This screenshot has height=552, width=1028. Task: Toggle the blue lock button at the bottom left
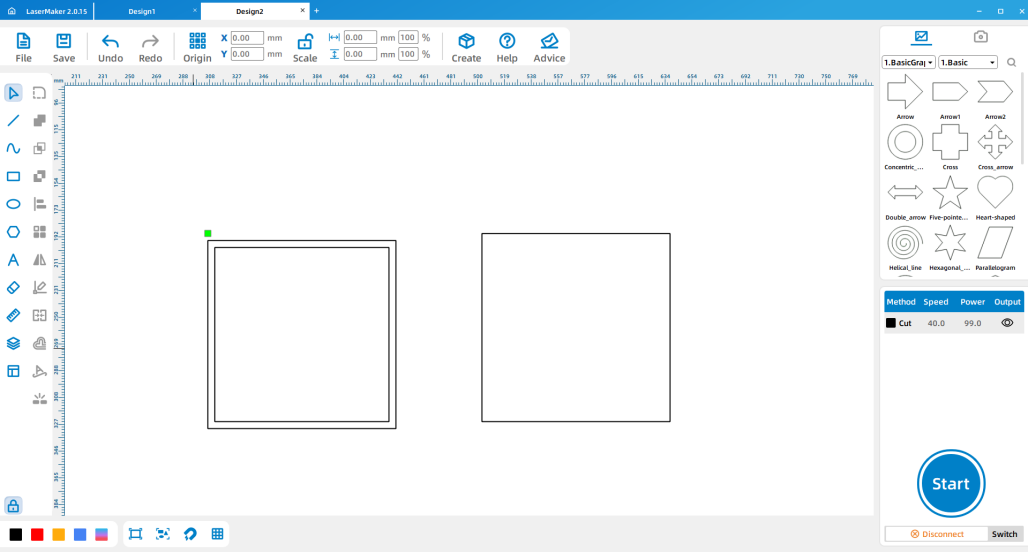tap(13, 505)
